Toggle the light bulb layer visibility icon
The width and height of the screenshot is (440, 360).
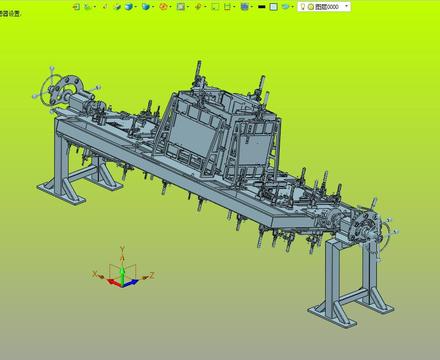(x=303, y=7)
